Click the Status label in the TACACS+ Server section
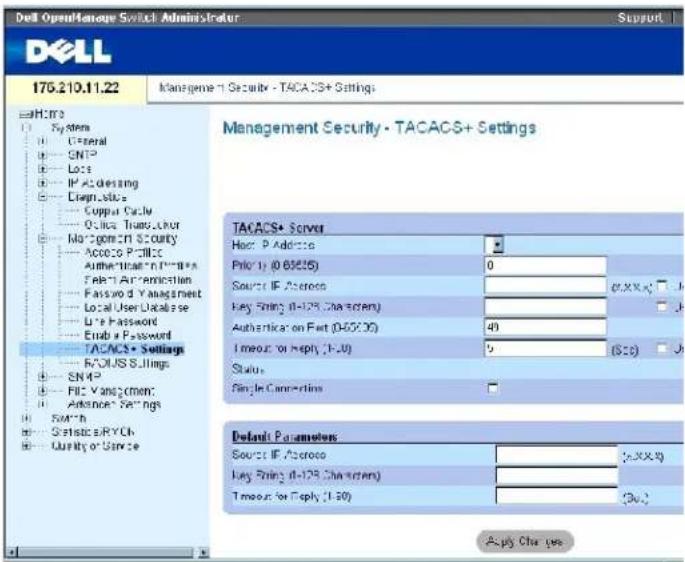Viewport: 685px width, 562px height. (x=248, y=369)
